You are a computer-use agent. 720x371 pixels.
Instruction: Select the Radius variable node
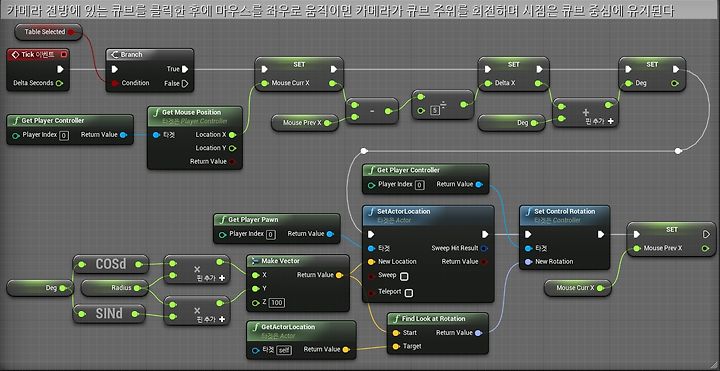[115, 288]
